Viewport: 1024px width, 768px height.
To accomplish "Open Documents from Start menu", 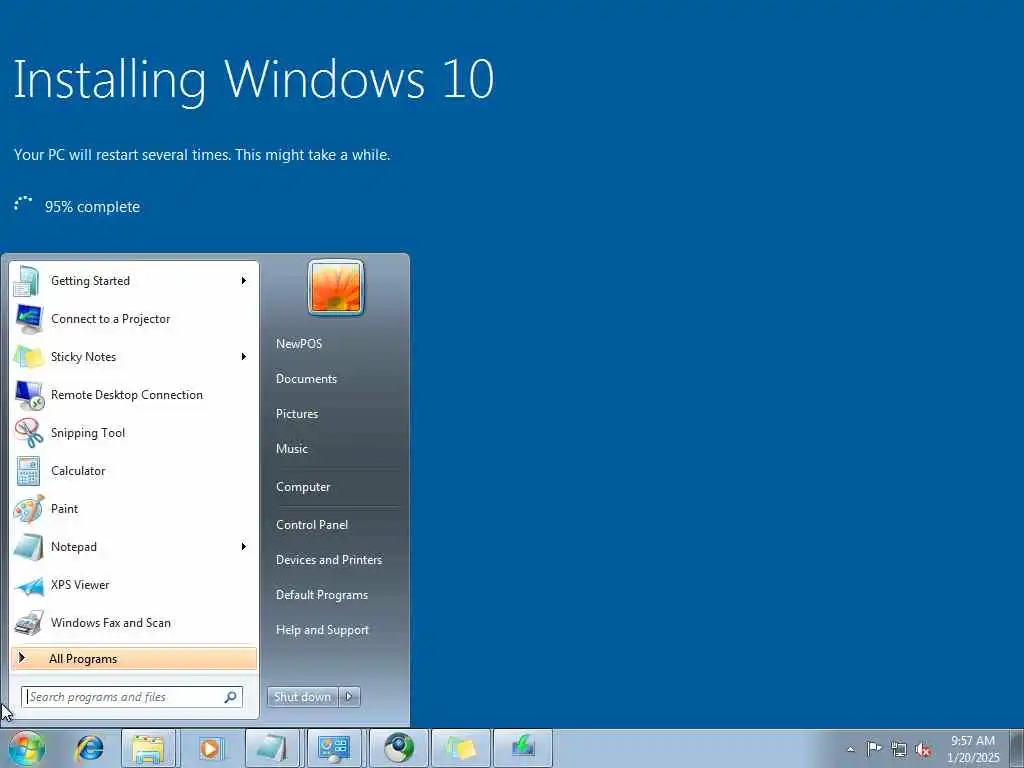I will 306,379.
